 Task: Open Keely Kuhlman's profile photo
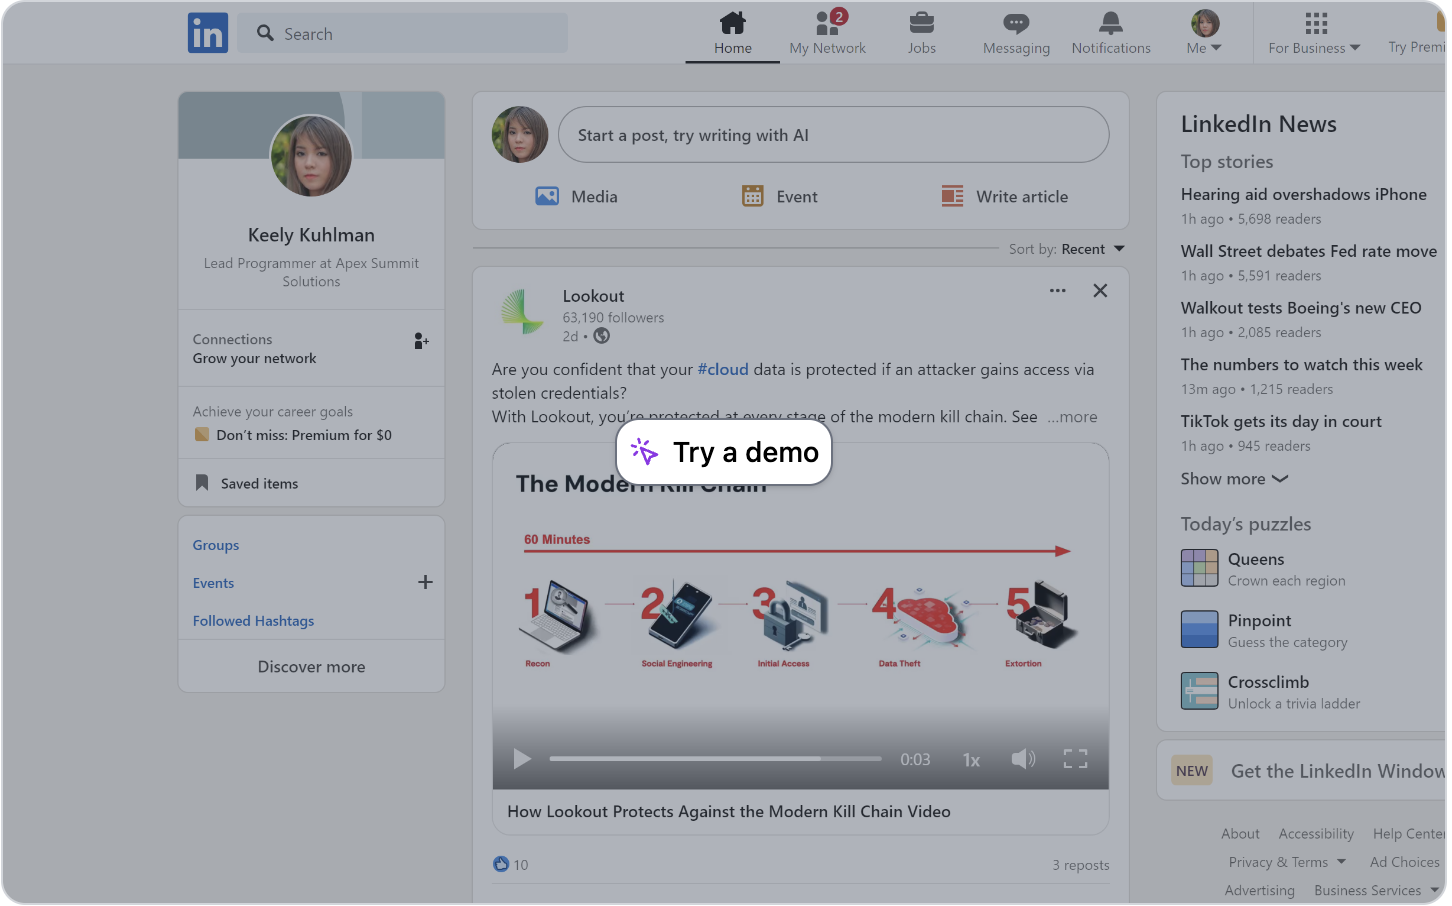311,156
